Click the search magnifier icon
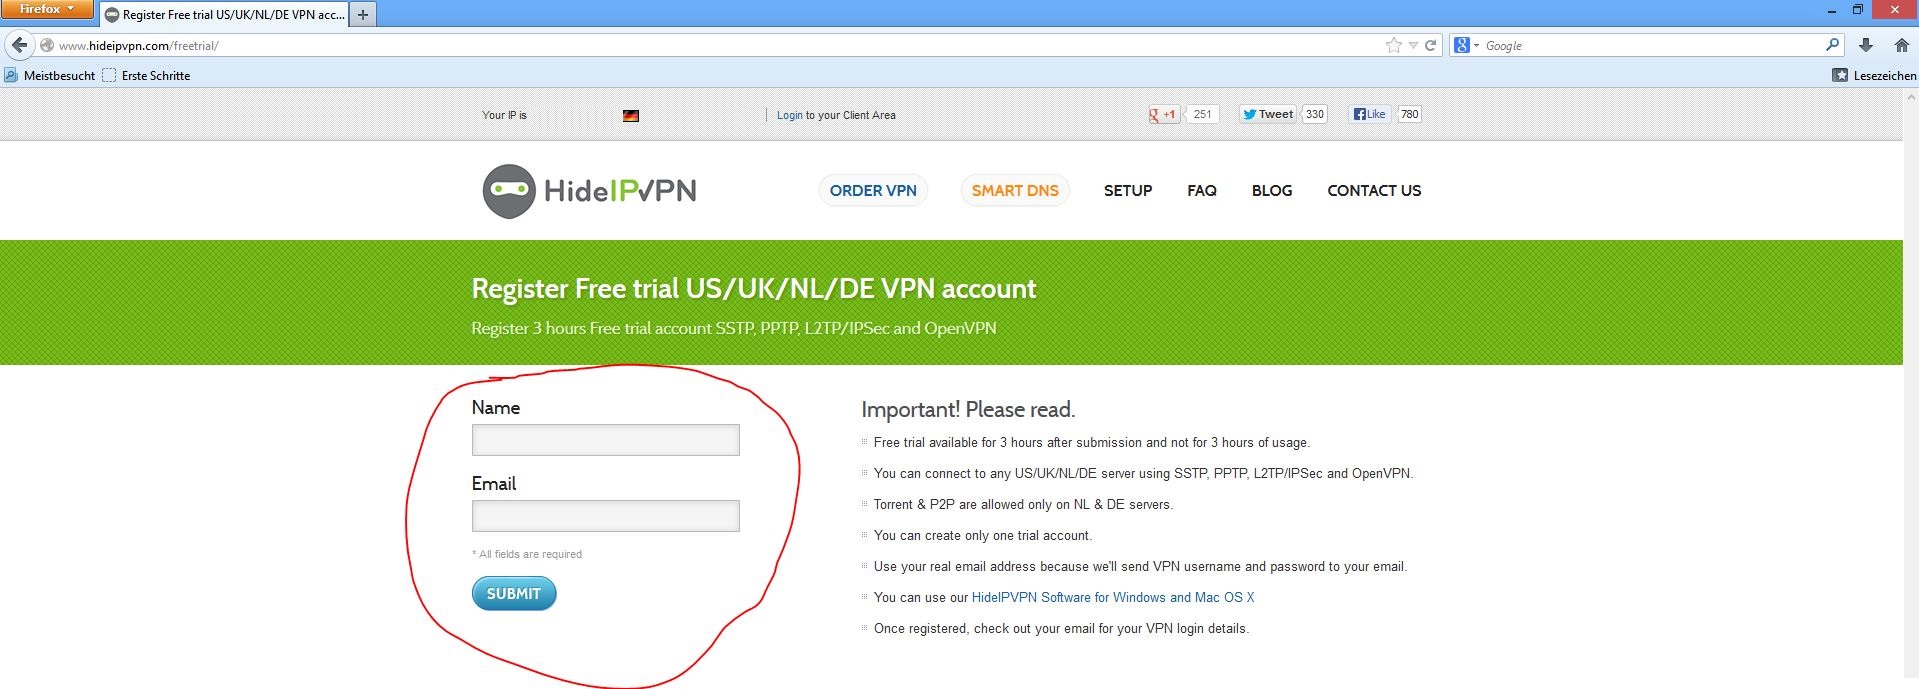The image size is (1919, 689). tap(1832, 45)
